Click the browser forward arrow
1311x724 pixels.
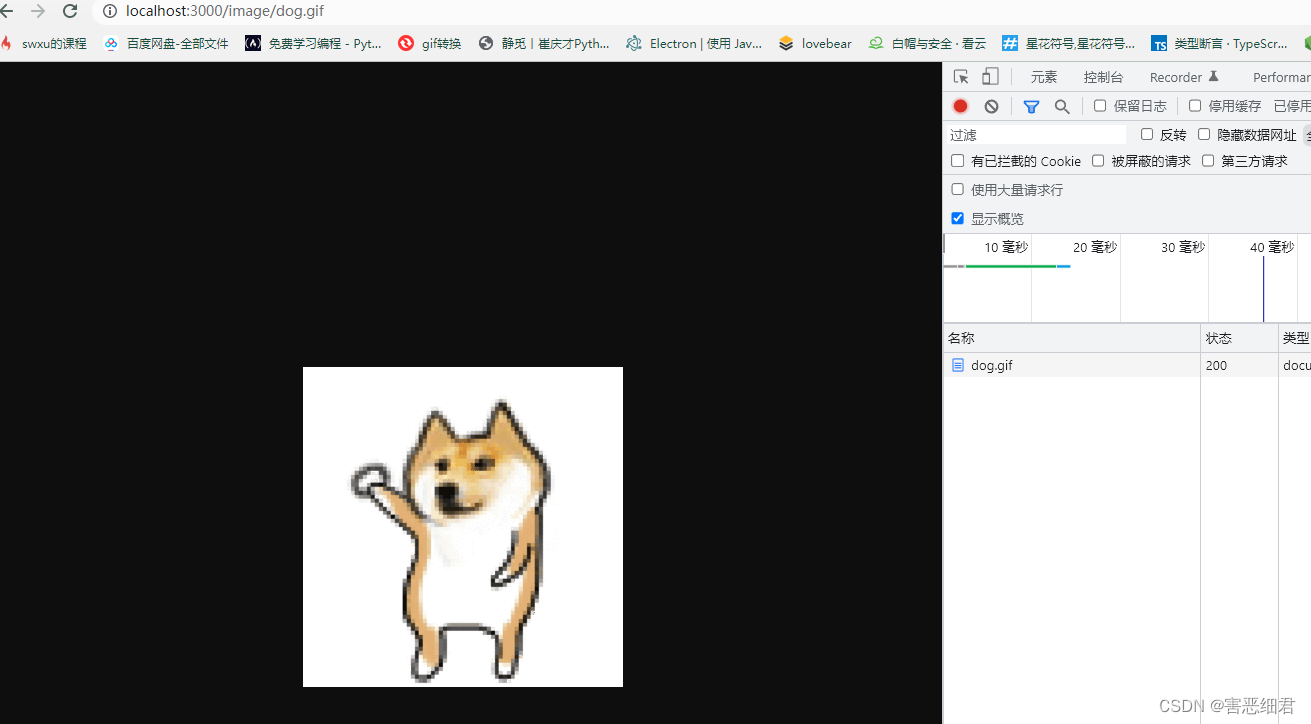(x=38, y=11)
